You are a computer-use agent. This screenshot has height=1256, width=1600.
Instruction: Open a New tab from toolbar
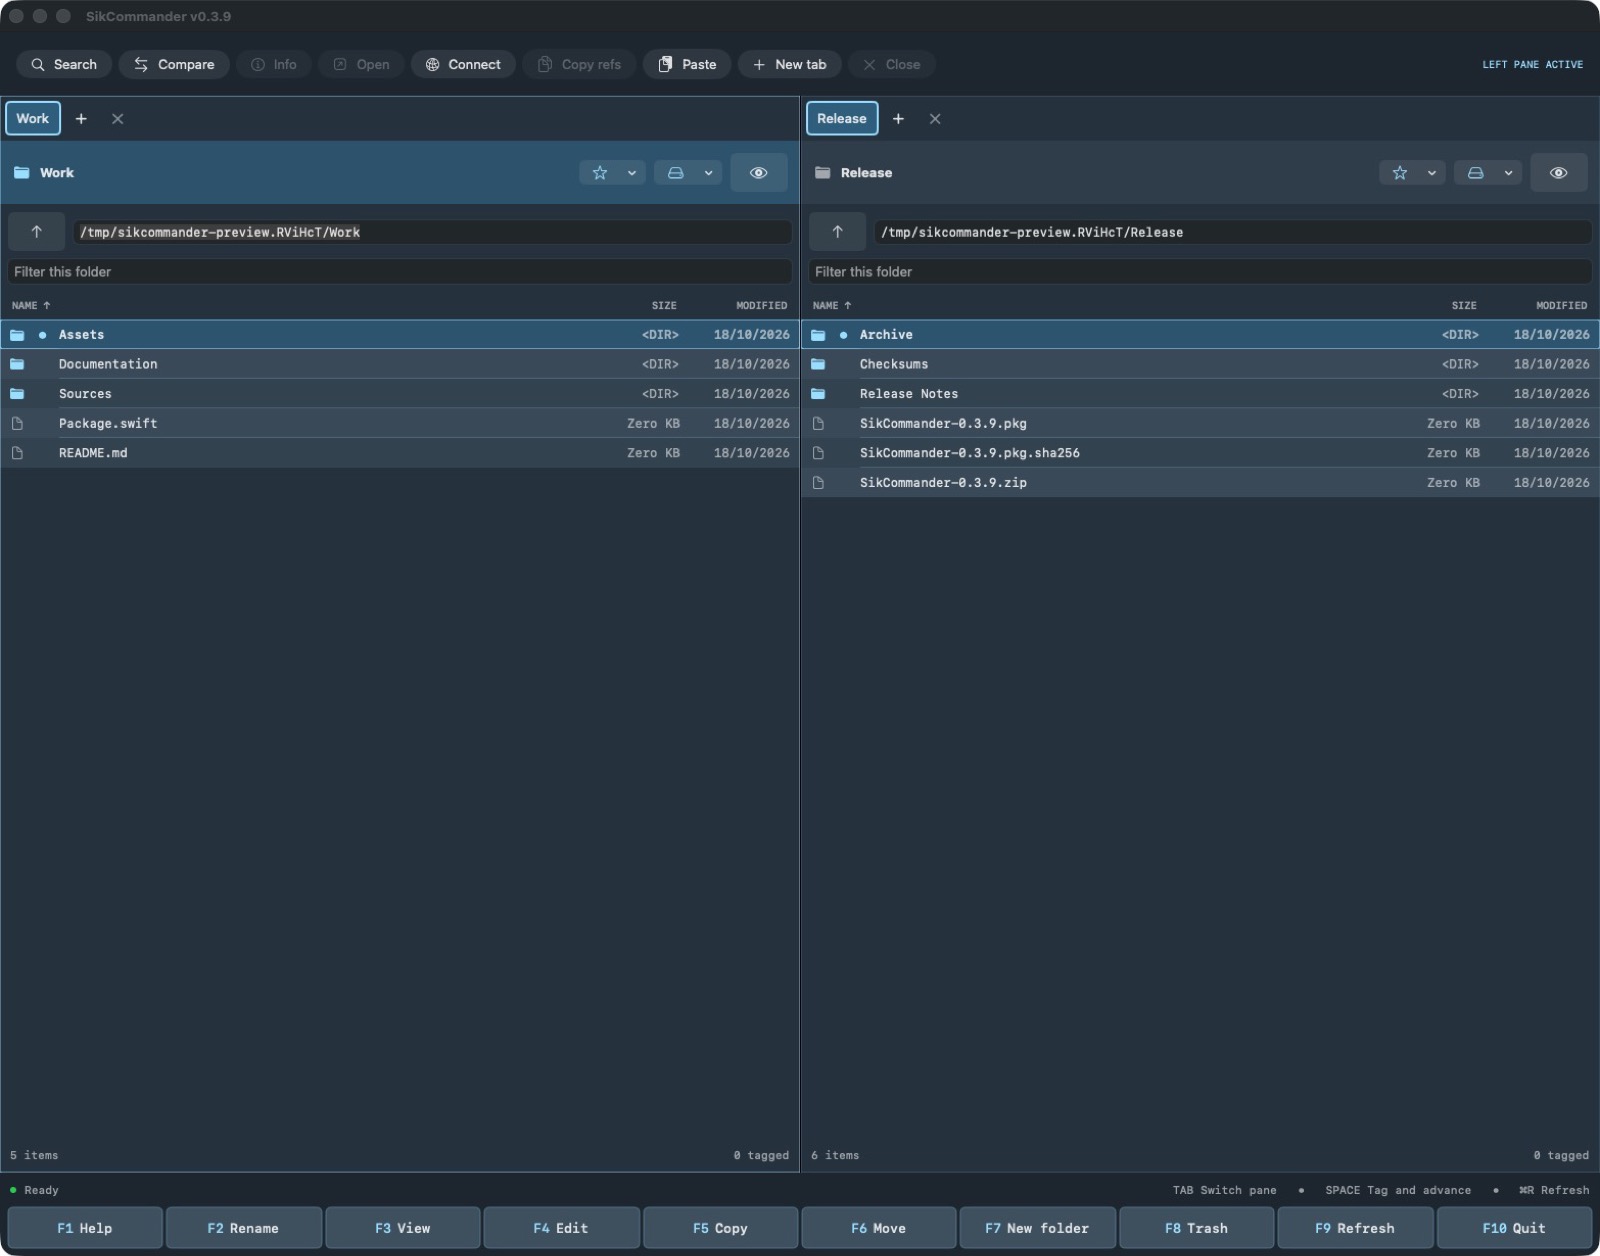(x=790, y=64)
